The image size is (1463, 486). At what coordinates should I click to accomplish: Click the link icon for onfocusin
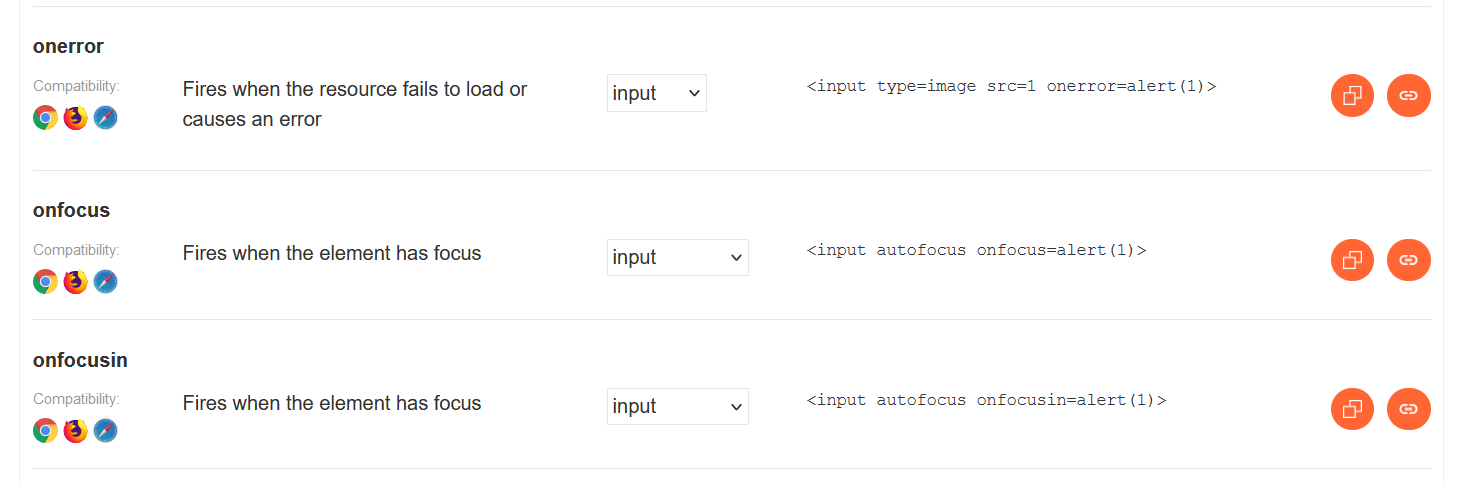coord(1408,409)
